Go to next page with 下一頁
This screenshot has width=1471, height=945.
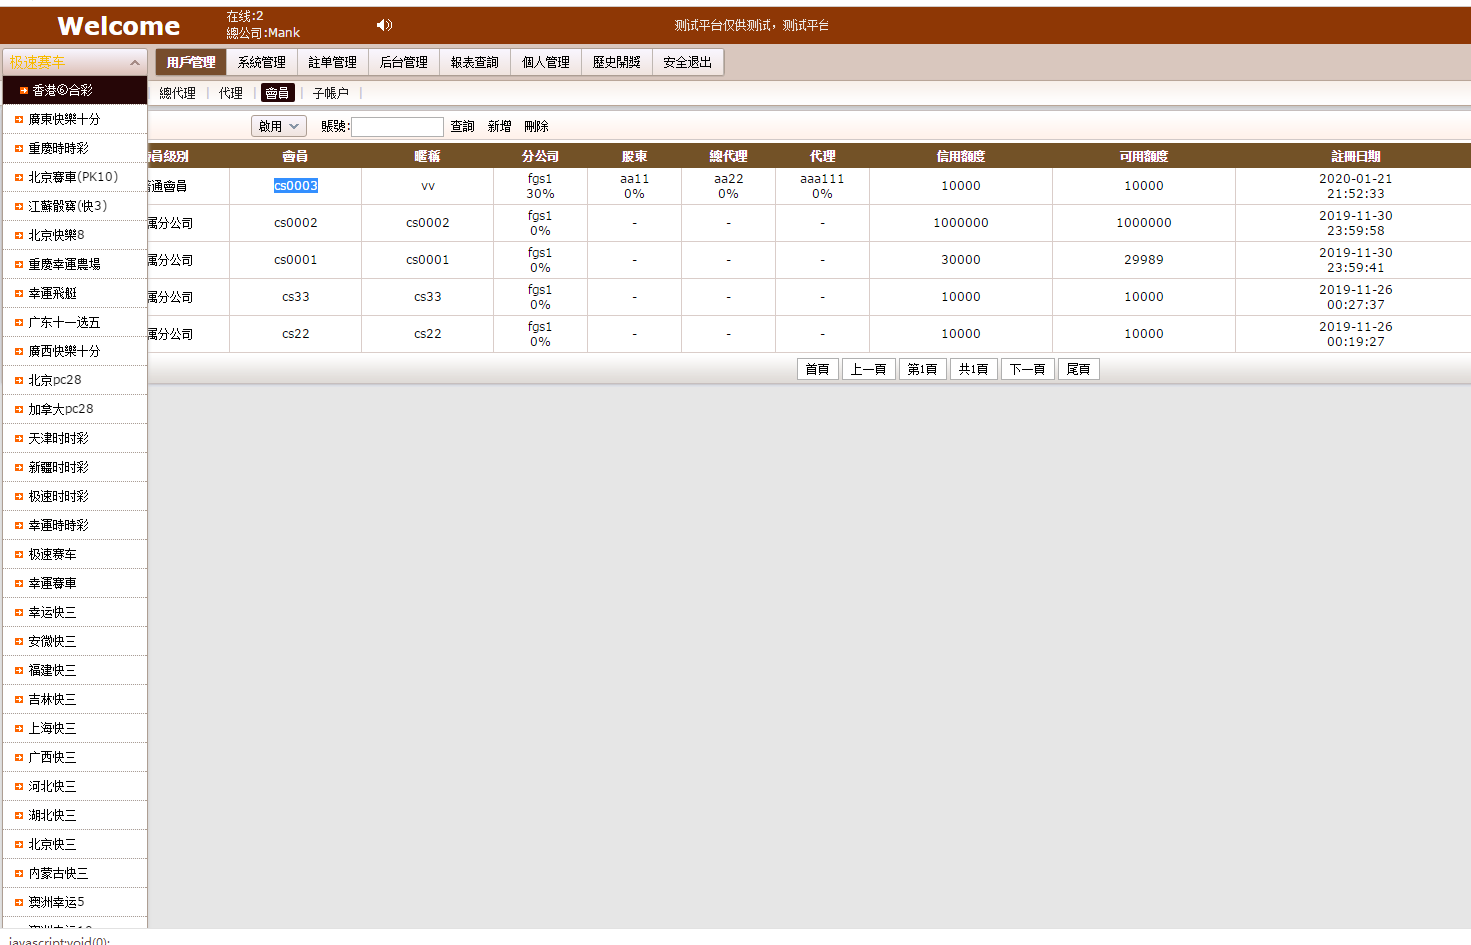pyautogui.click(x=1027, y=369)
